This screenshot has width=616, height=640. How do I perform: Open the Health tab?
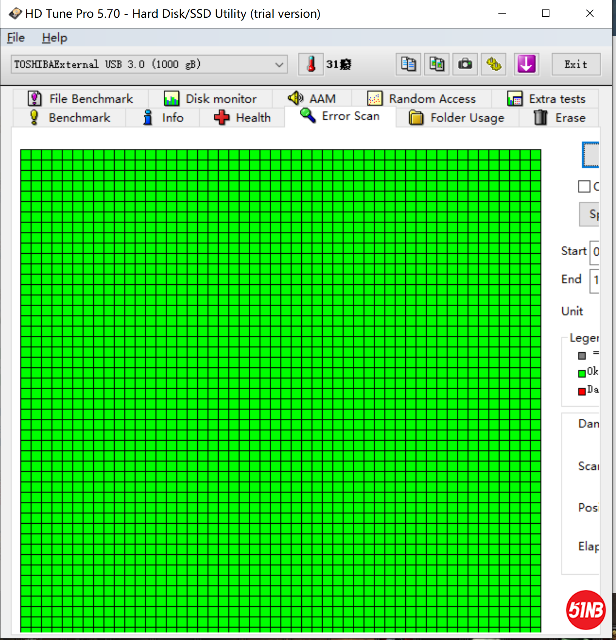click(242, 118)
